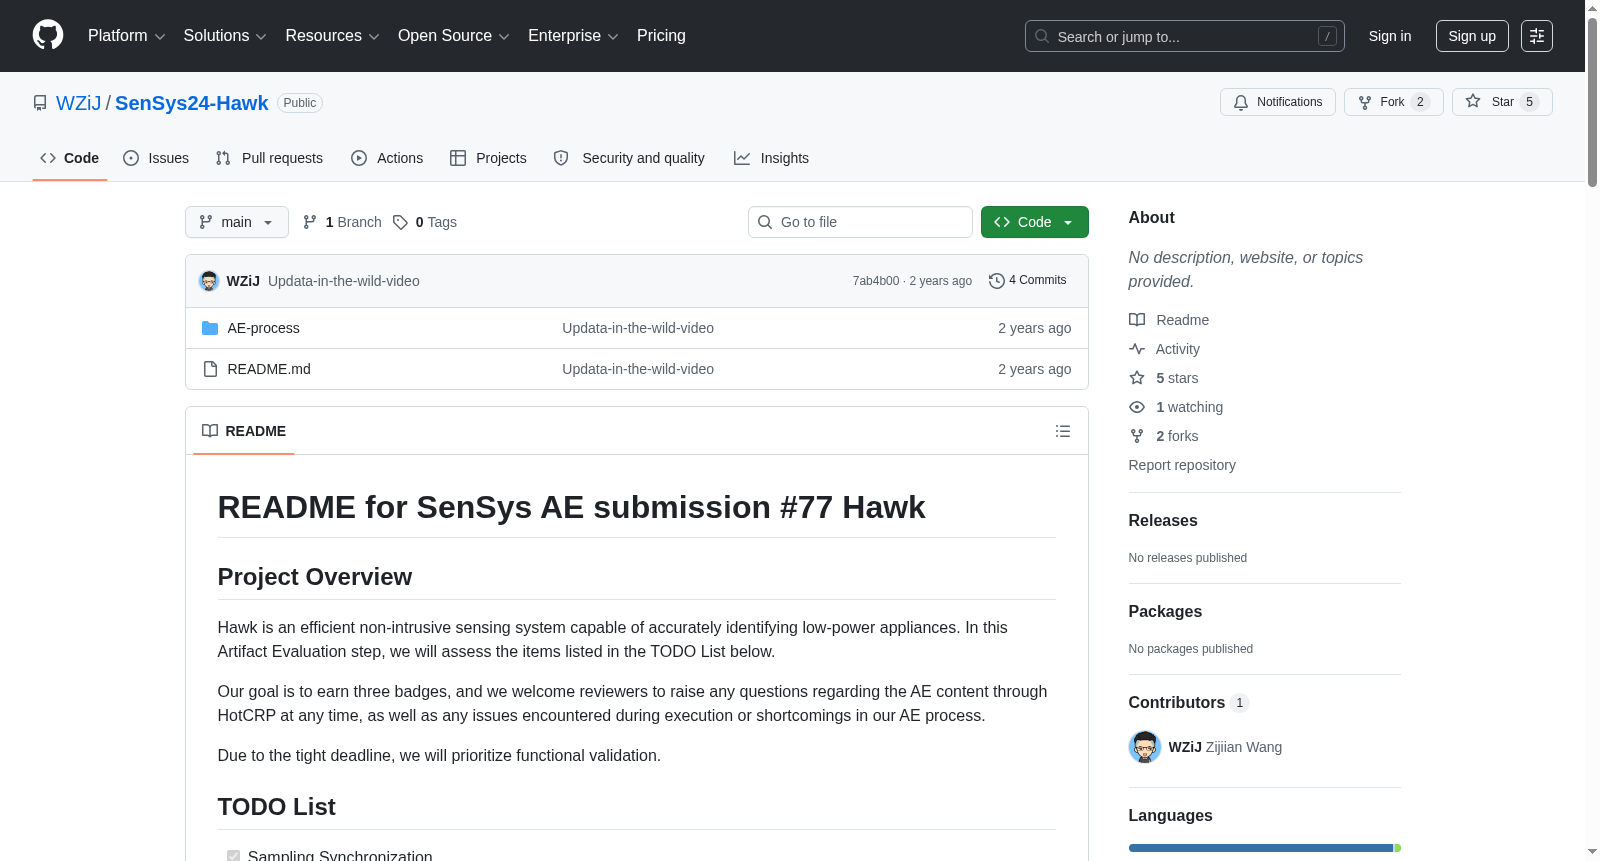Click the book icon beside Readme
1600x861 pixels.
[x=1137, y=320]
